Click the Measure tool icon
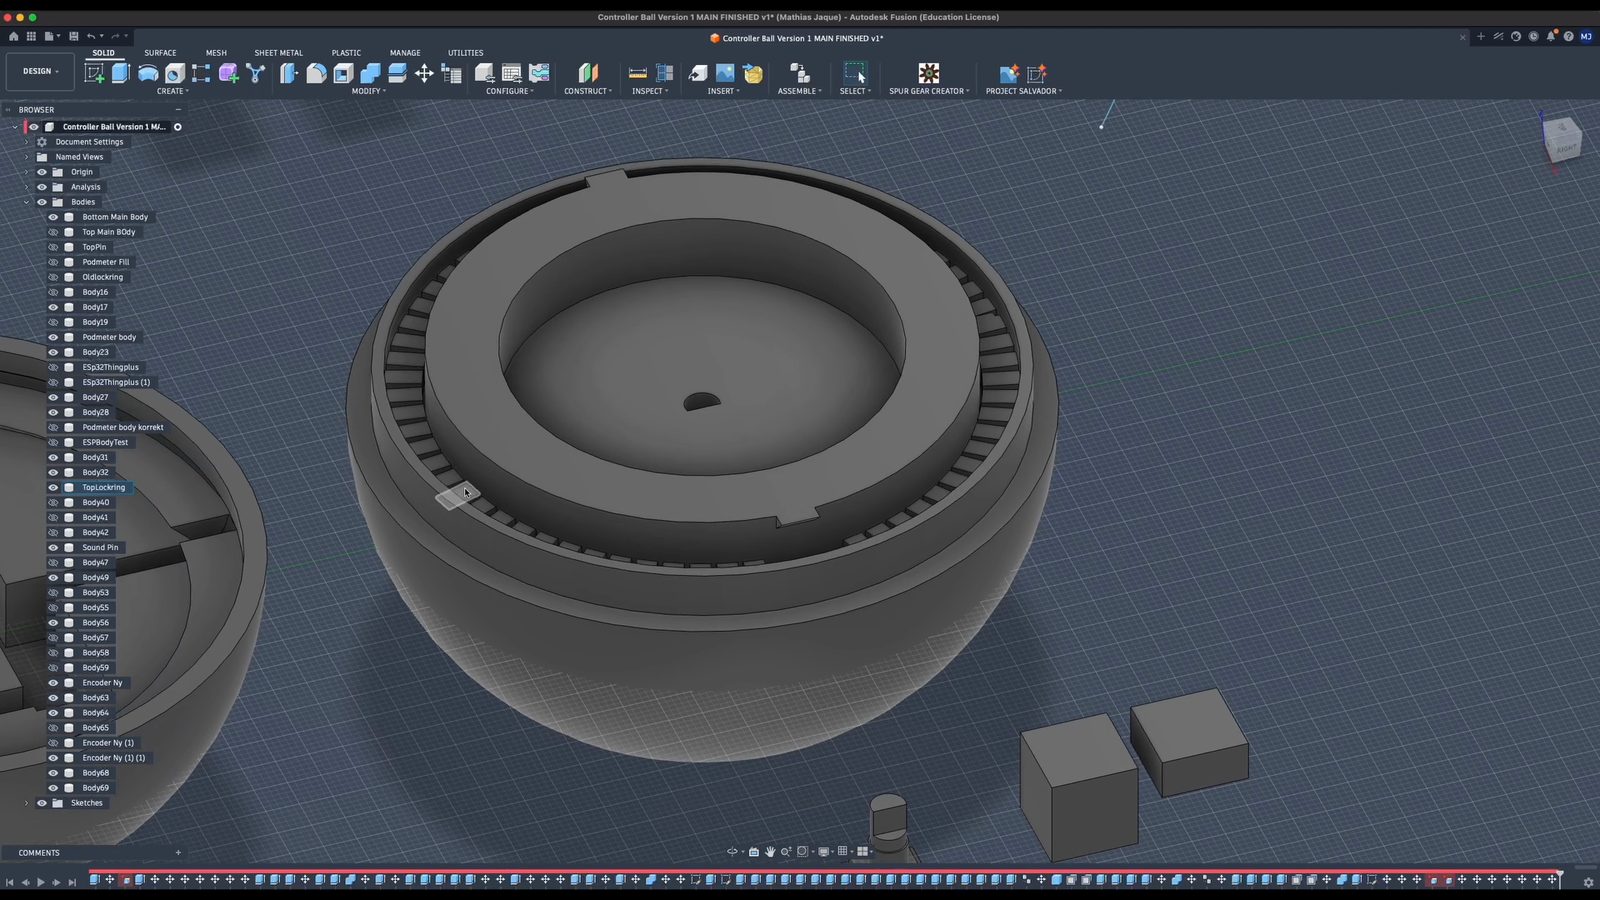Viewport: 1600px width, 900px height. click(637, 73)
